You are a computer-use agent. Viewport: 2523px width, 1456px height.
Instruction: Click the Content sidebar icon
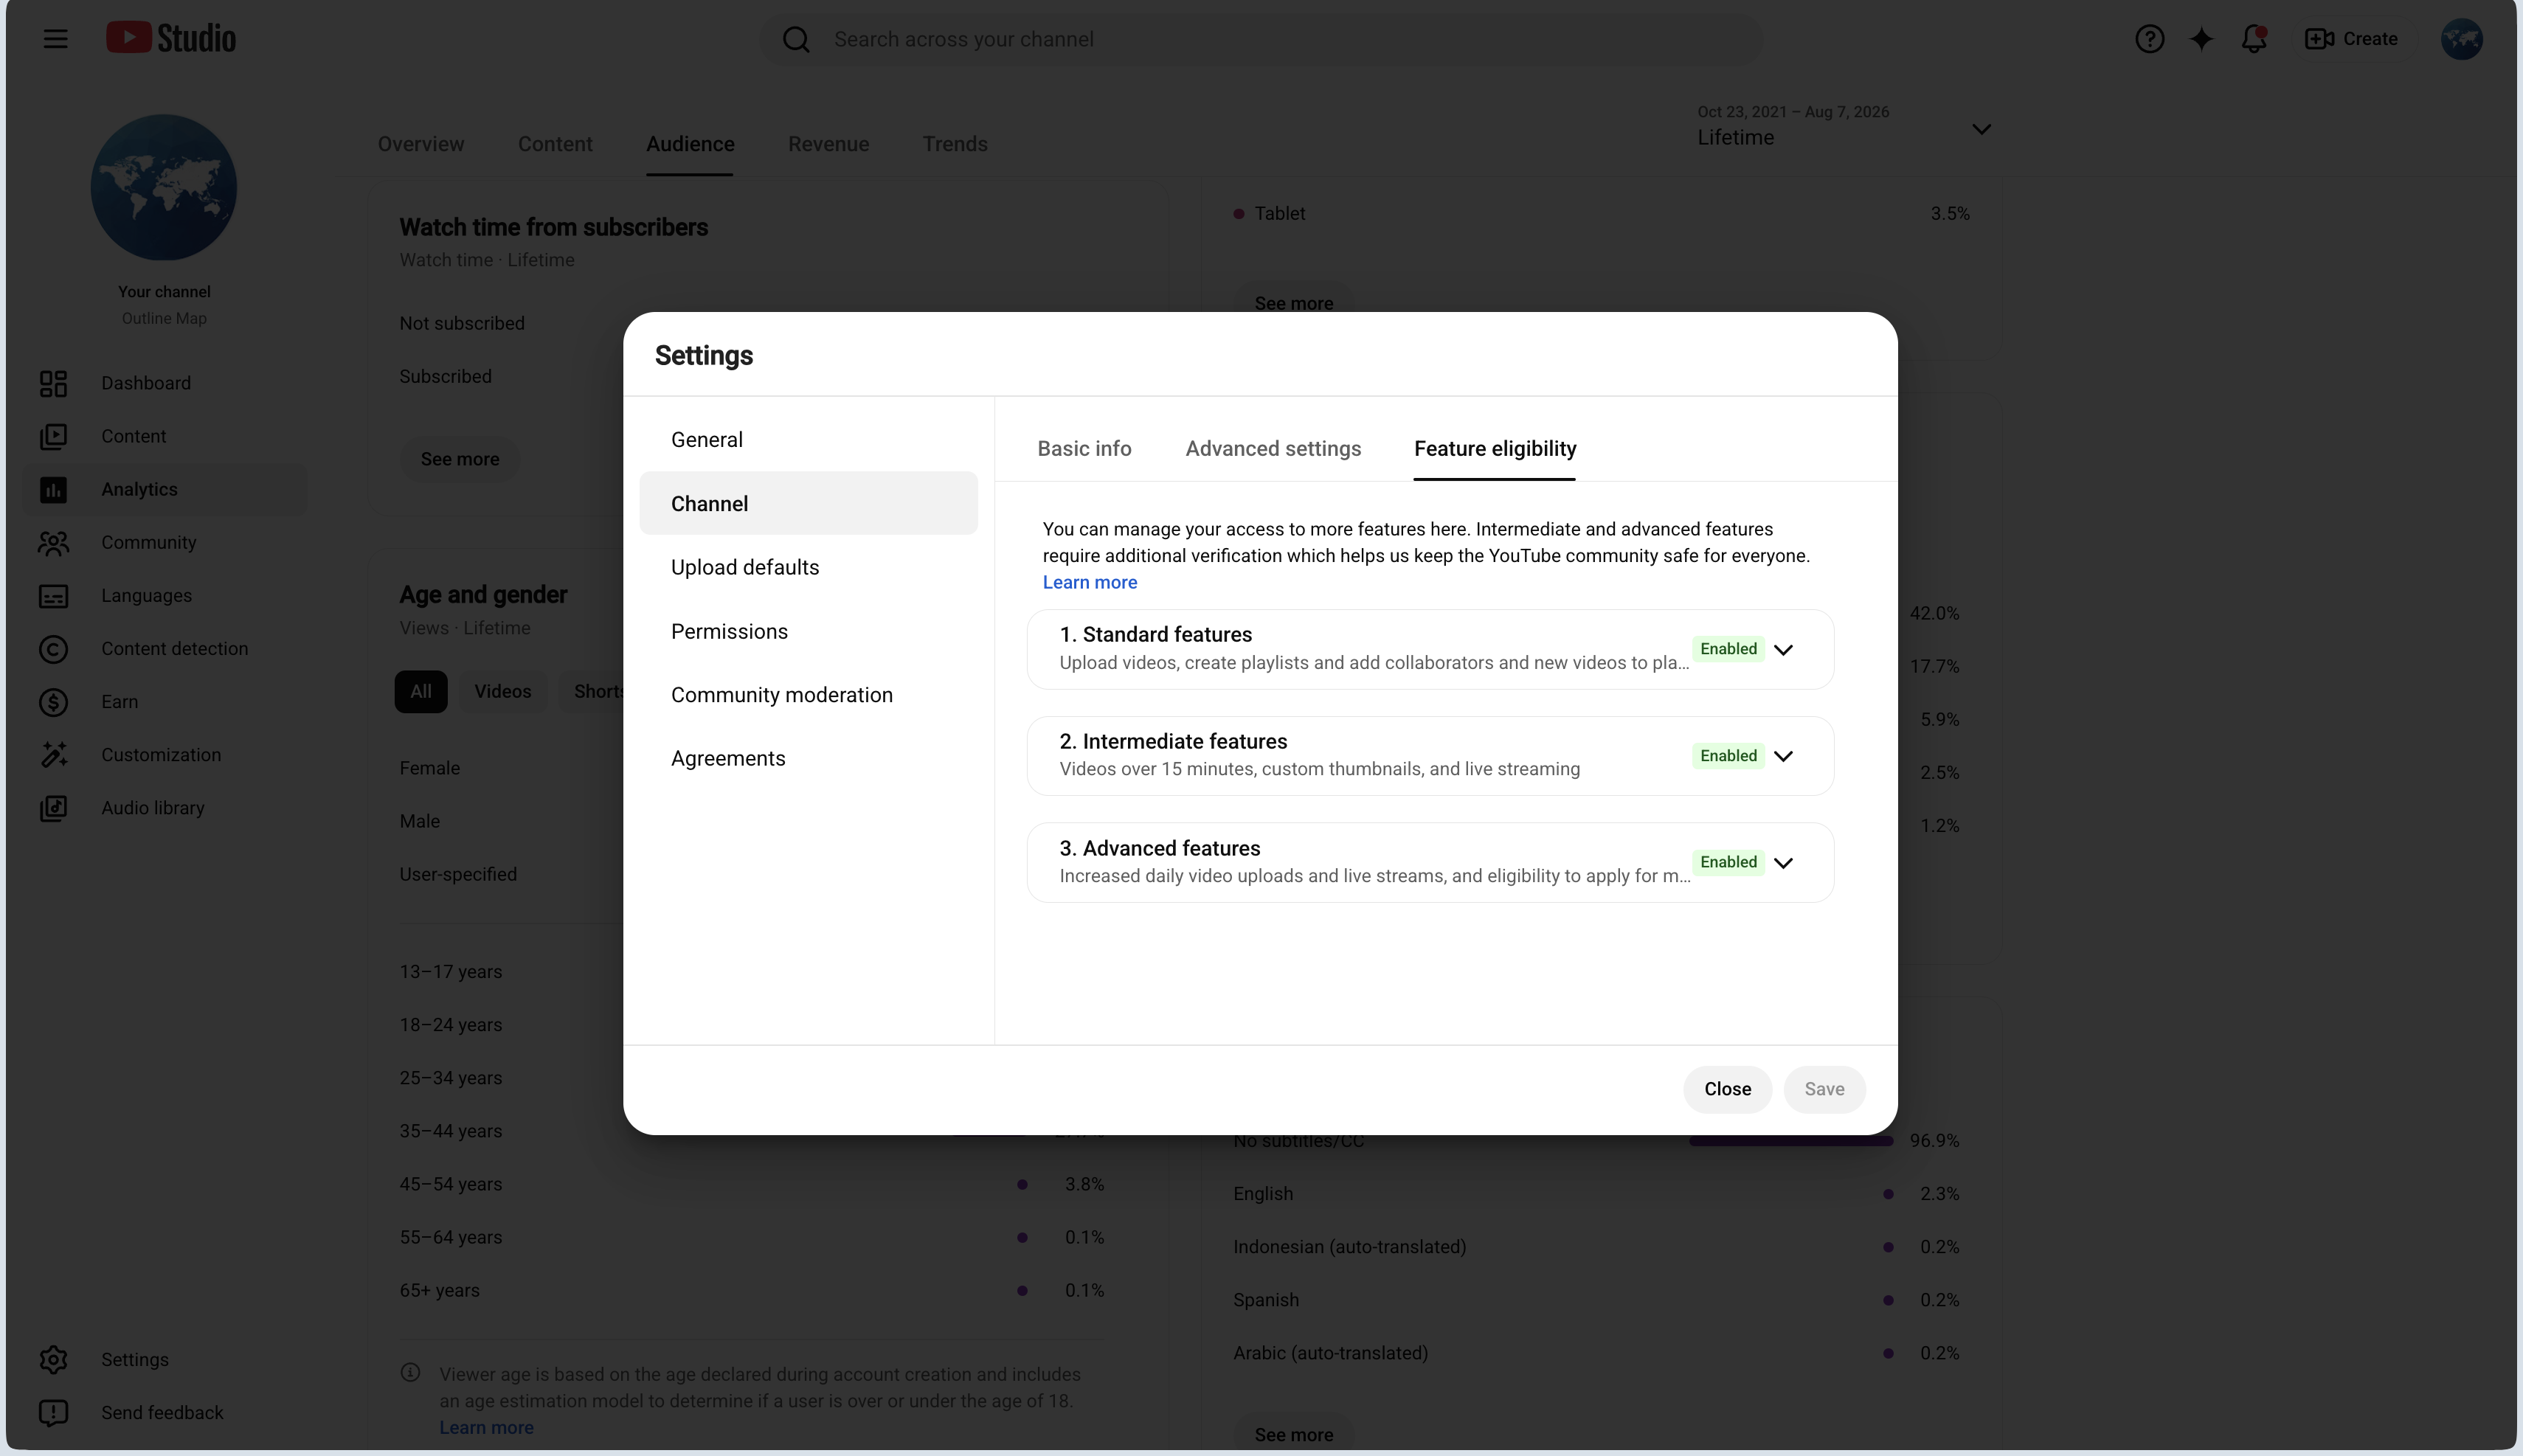pyautogui.click(x=53, y=436)
